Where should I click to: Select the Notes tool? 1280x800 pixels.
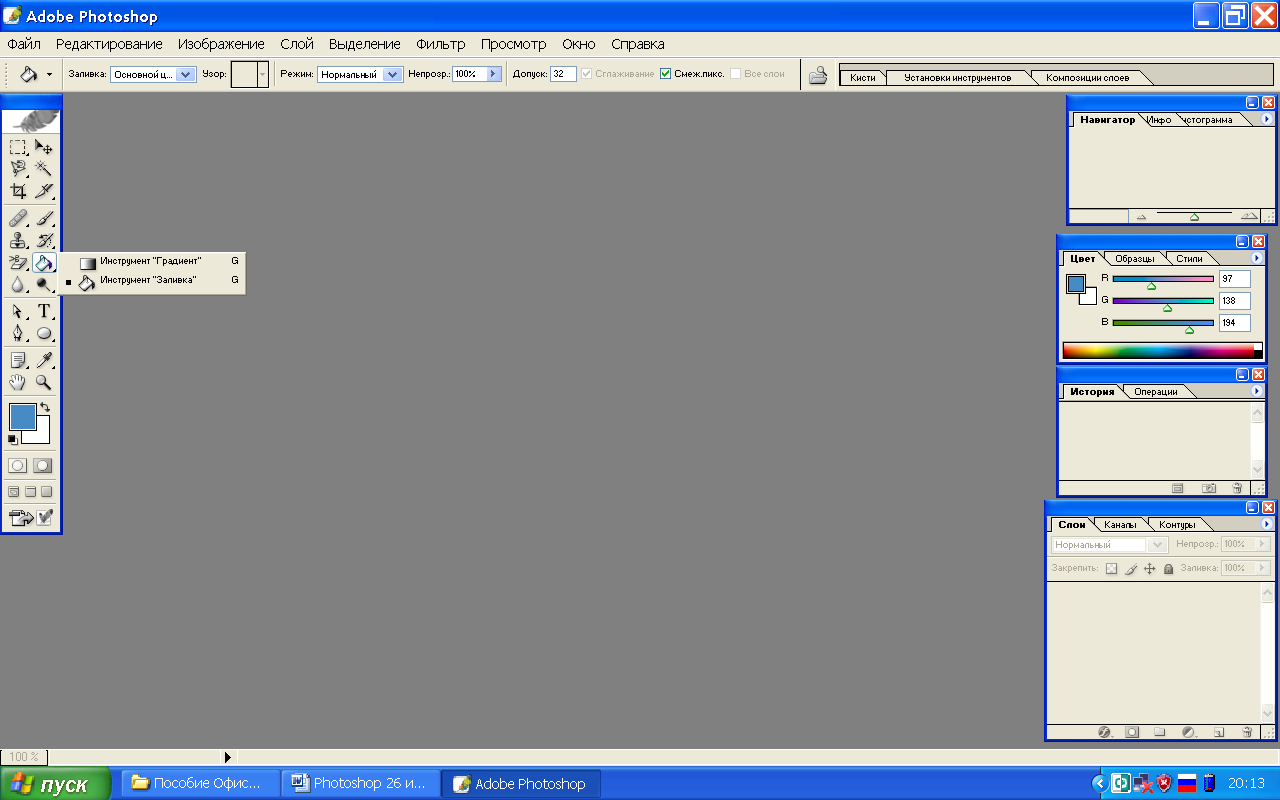[x=18, y=360]
